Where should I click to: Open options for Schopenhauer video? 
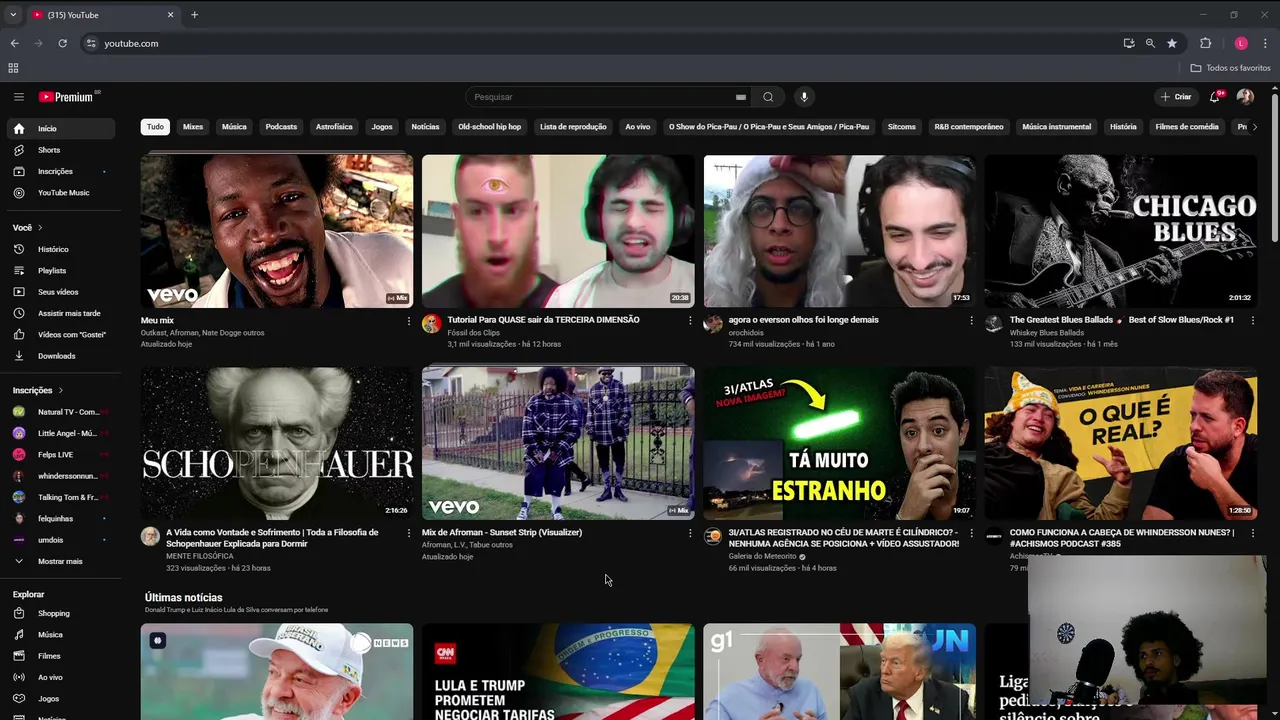[x=408, y=533]
